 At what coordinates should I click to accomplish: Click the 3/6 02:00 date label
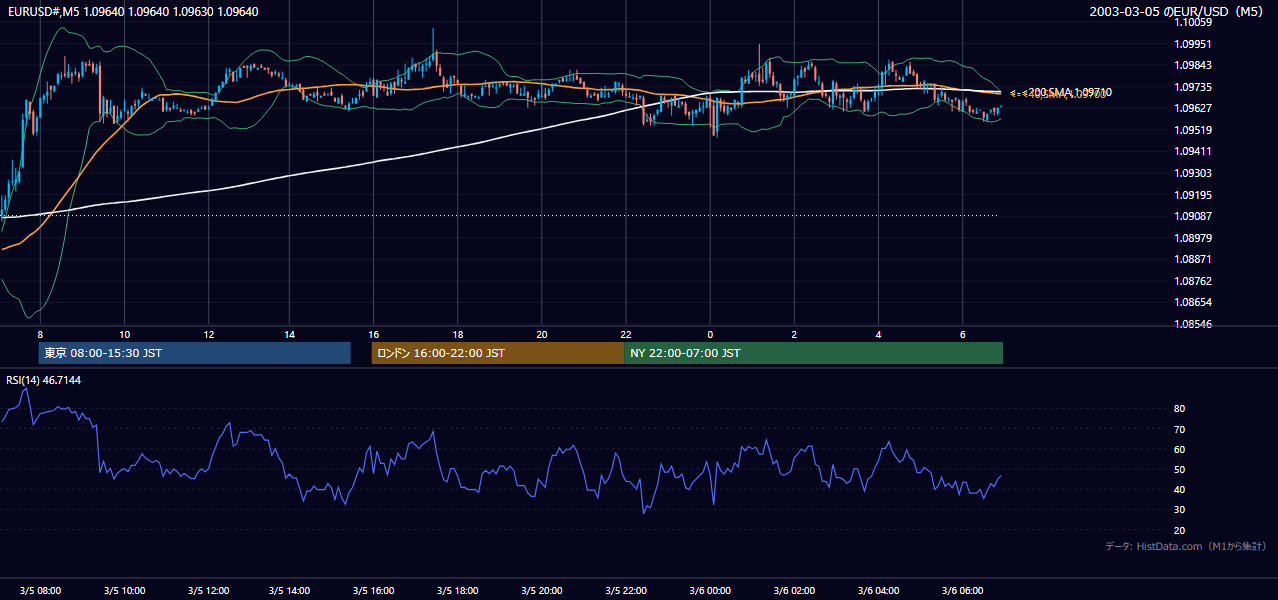[794, 591]
